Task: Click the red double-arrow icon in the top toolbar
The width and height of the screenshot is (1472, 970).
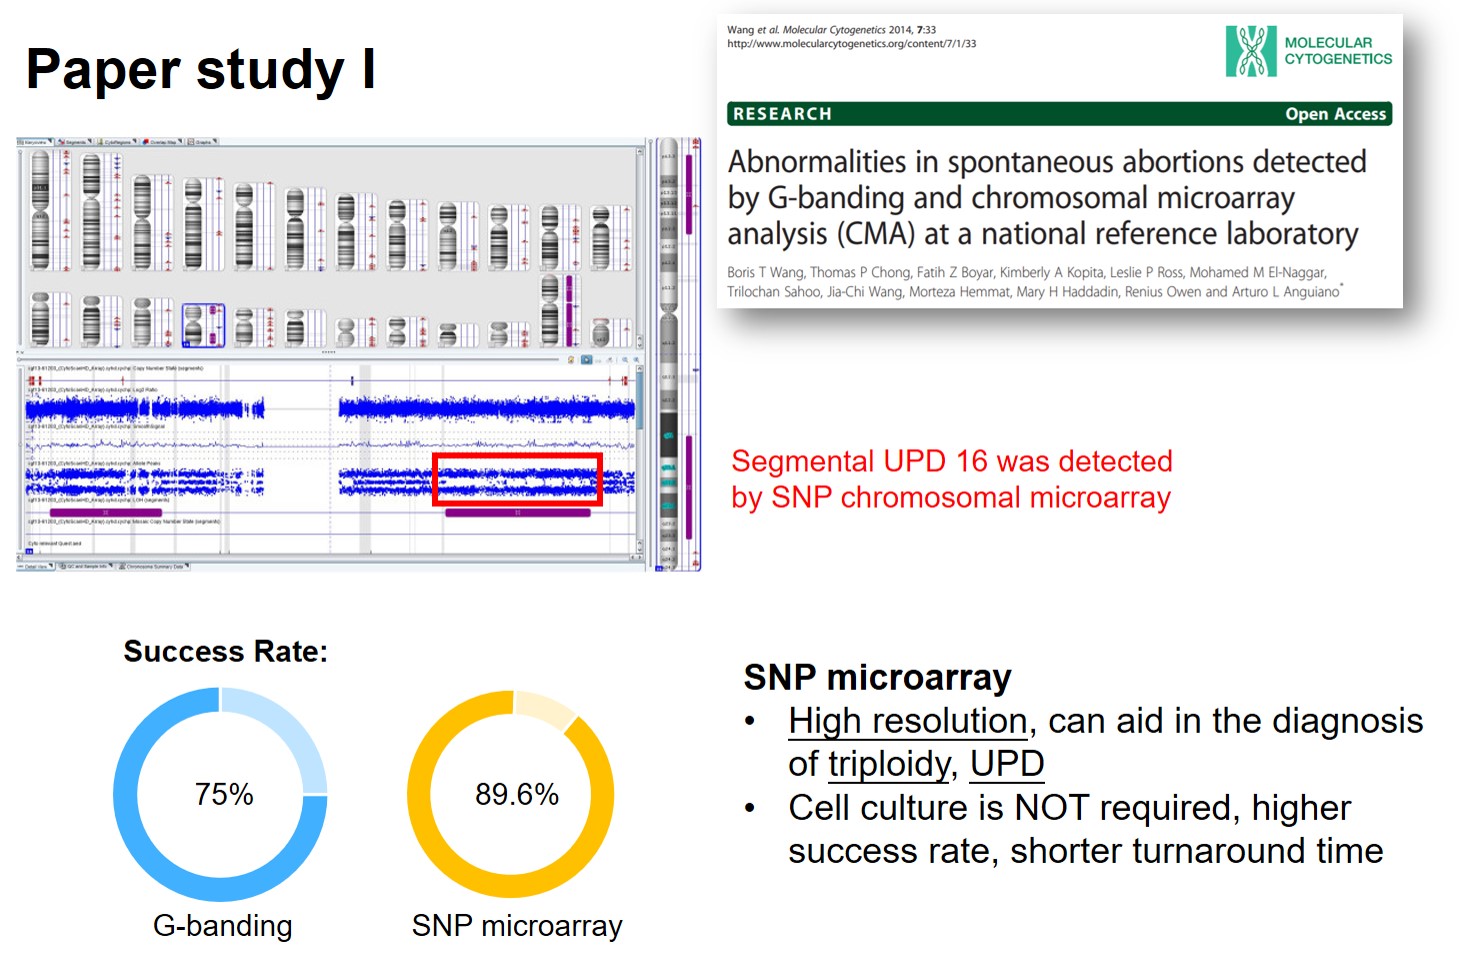Action: [x=61, y=141]
